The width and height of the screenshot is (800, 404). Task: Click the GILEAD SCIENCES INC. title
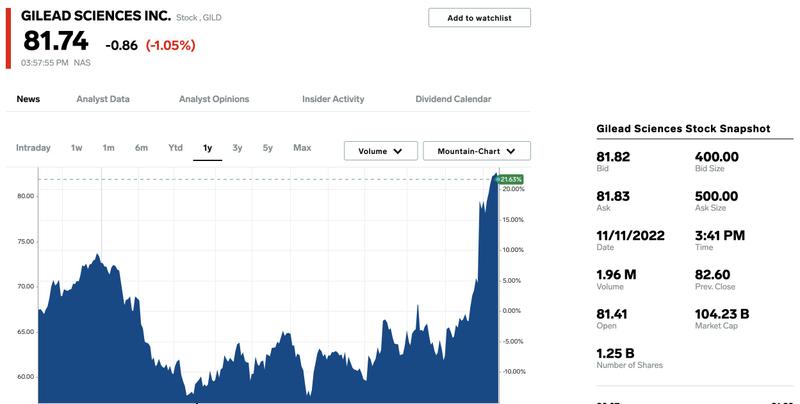tap(95, 16)
